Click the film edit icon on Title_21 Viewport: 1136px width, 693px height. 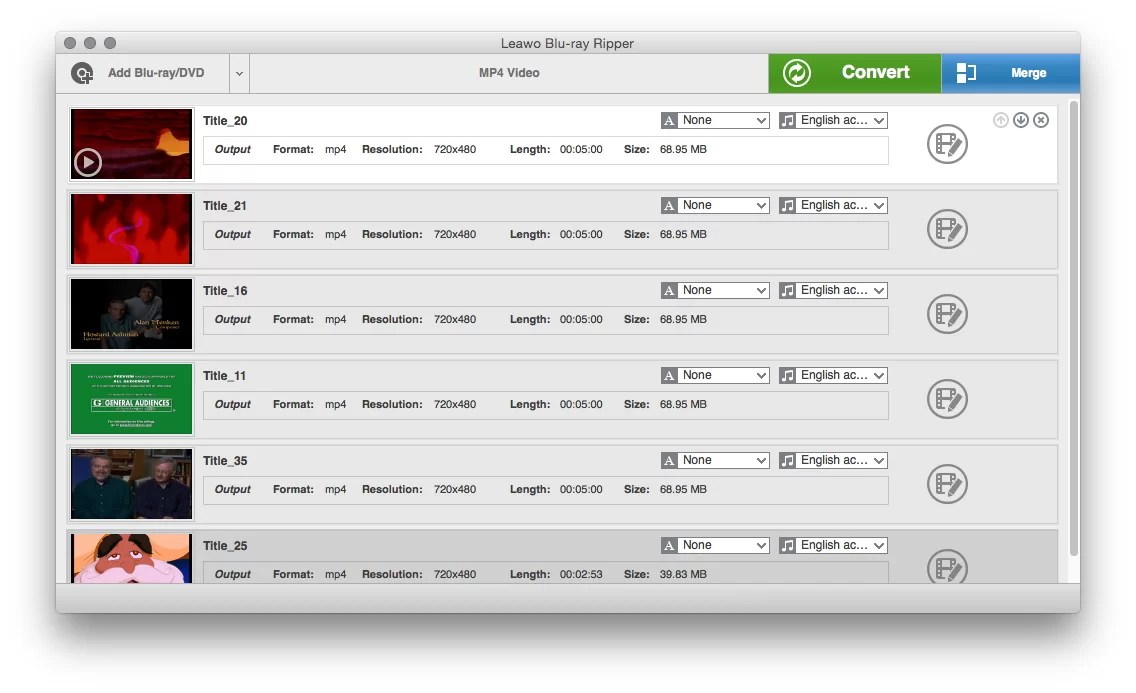coord(947,229)
